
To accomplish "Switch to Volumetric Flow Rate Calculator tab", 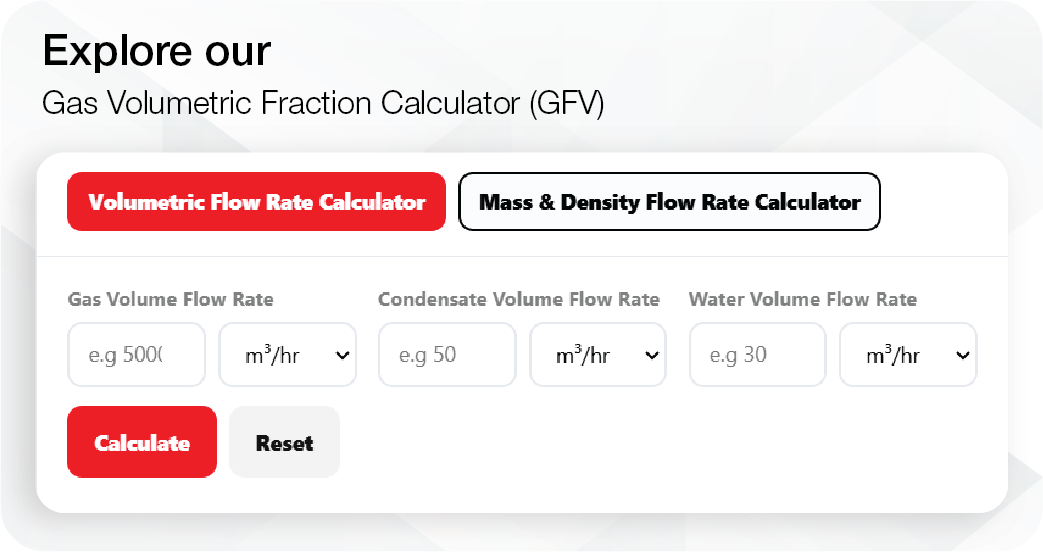I will pos(256,202).
